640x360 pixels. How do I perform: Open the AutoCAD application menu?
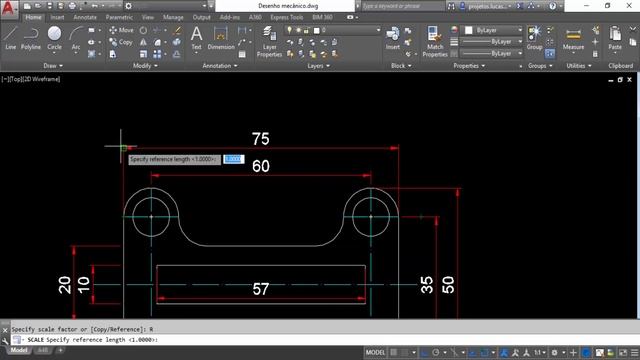(8, 8)
